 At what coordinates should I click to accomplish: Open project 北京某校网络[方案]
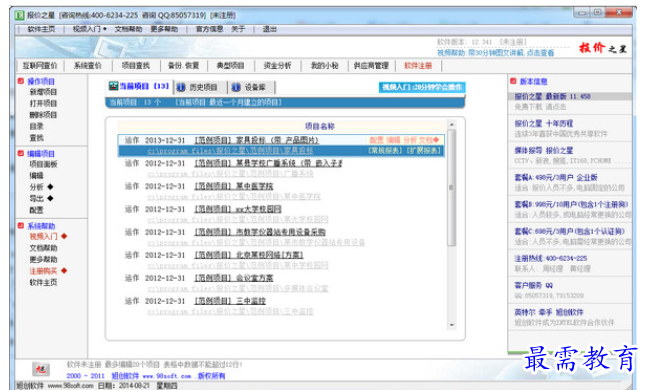click(x=249, y=255)
